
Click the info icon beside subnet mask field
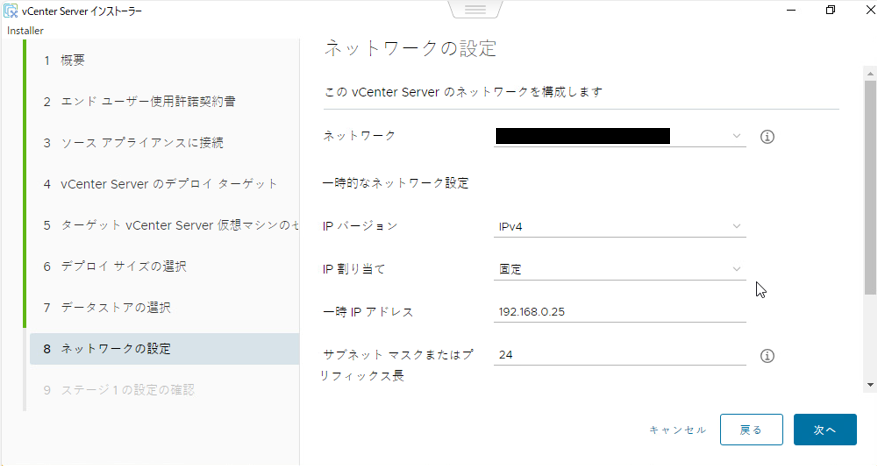click(768, 355)
